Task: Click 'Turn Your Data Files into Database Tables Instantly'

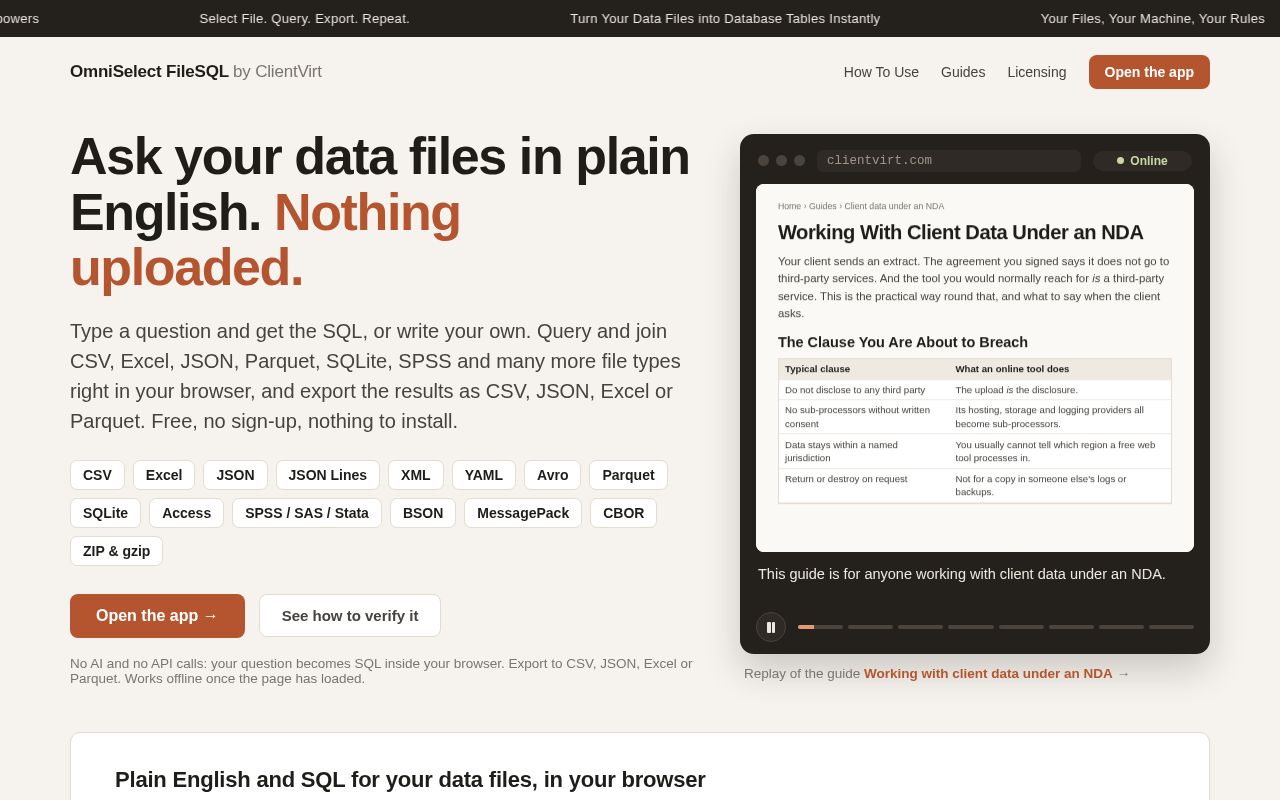Action: click(x=725, y=18)
